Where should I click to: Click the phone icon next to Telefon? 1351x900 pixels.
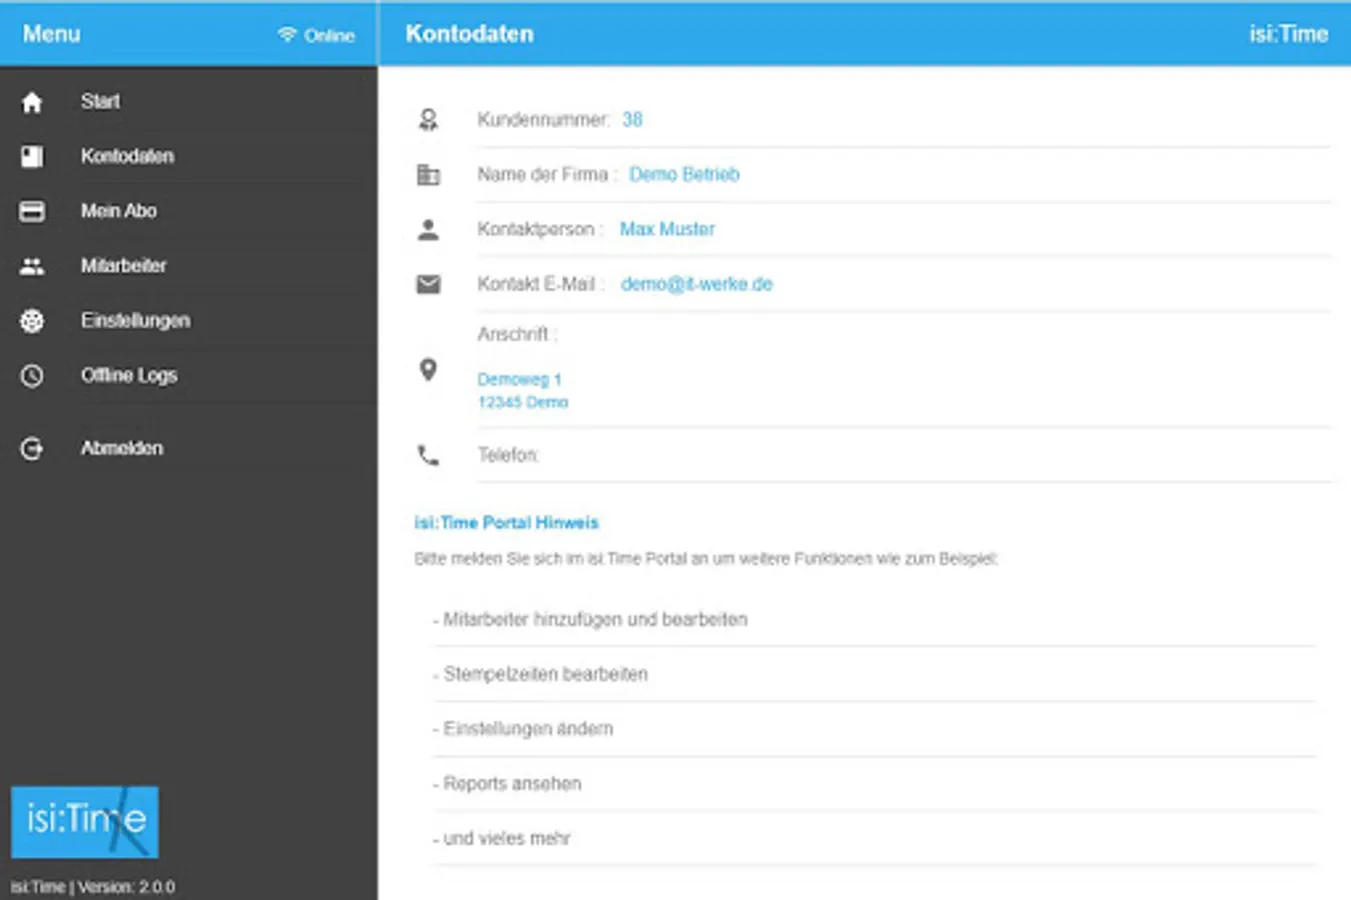tap(428, 456)
